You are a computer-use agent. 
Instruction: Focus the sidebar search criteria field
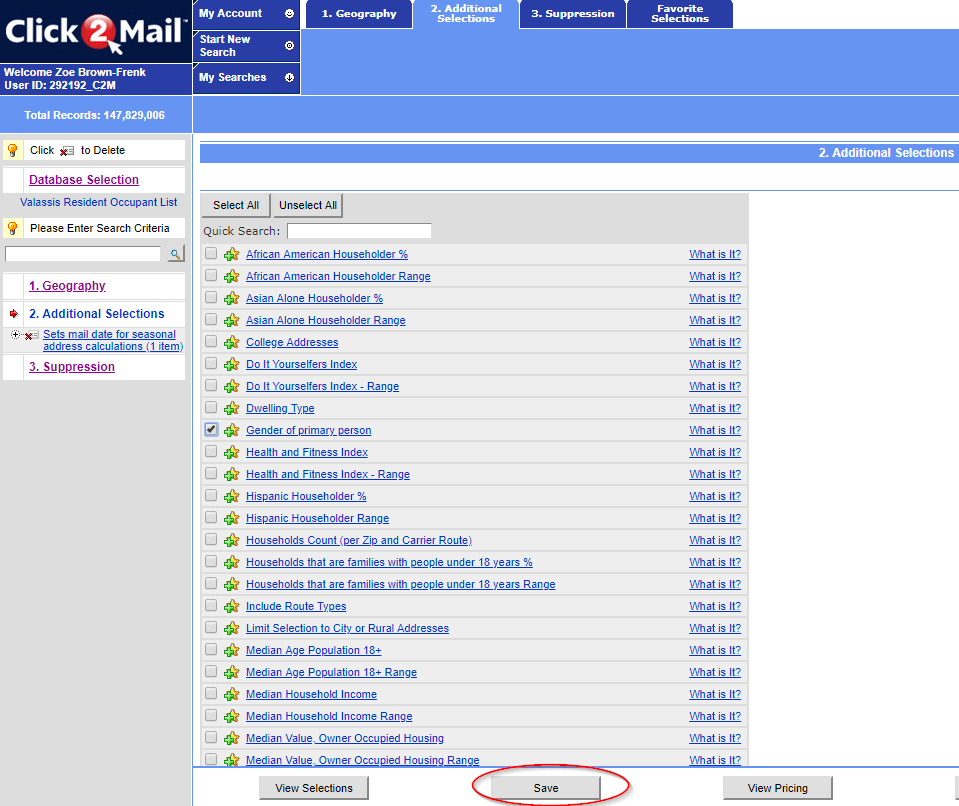click(83, 254)
